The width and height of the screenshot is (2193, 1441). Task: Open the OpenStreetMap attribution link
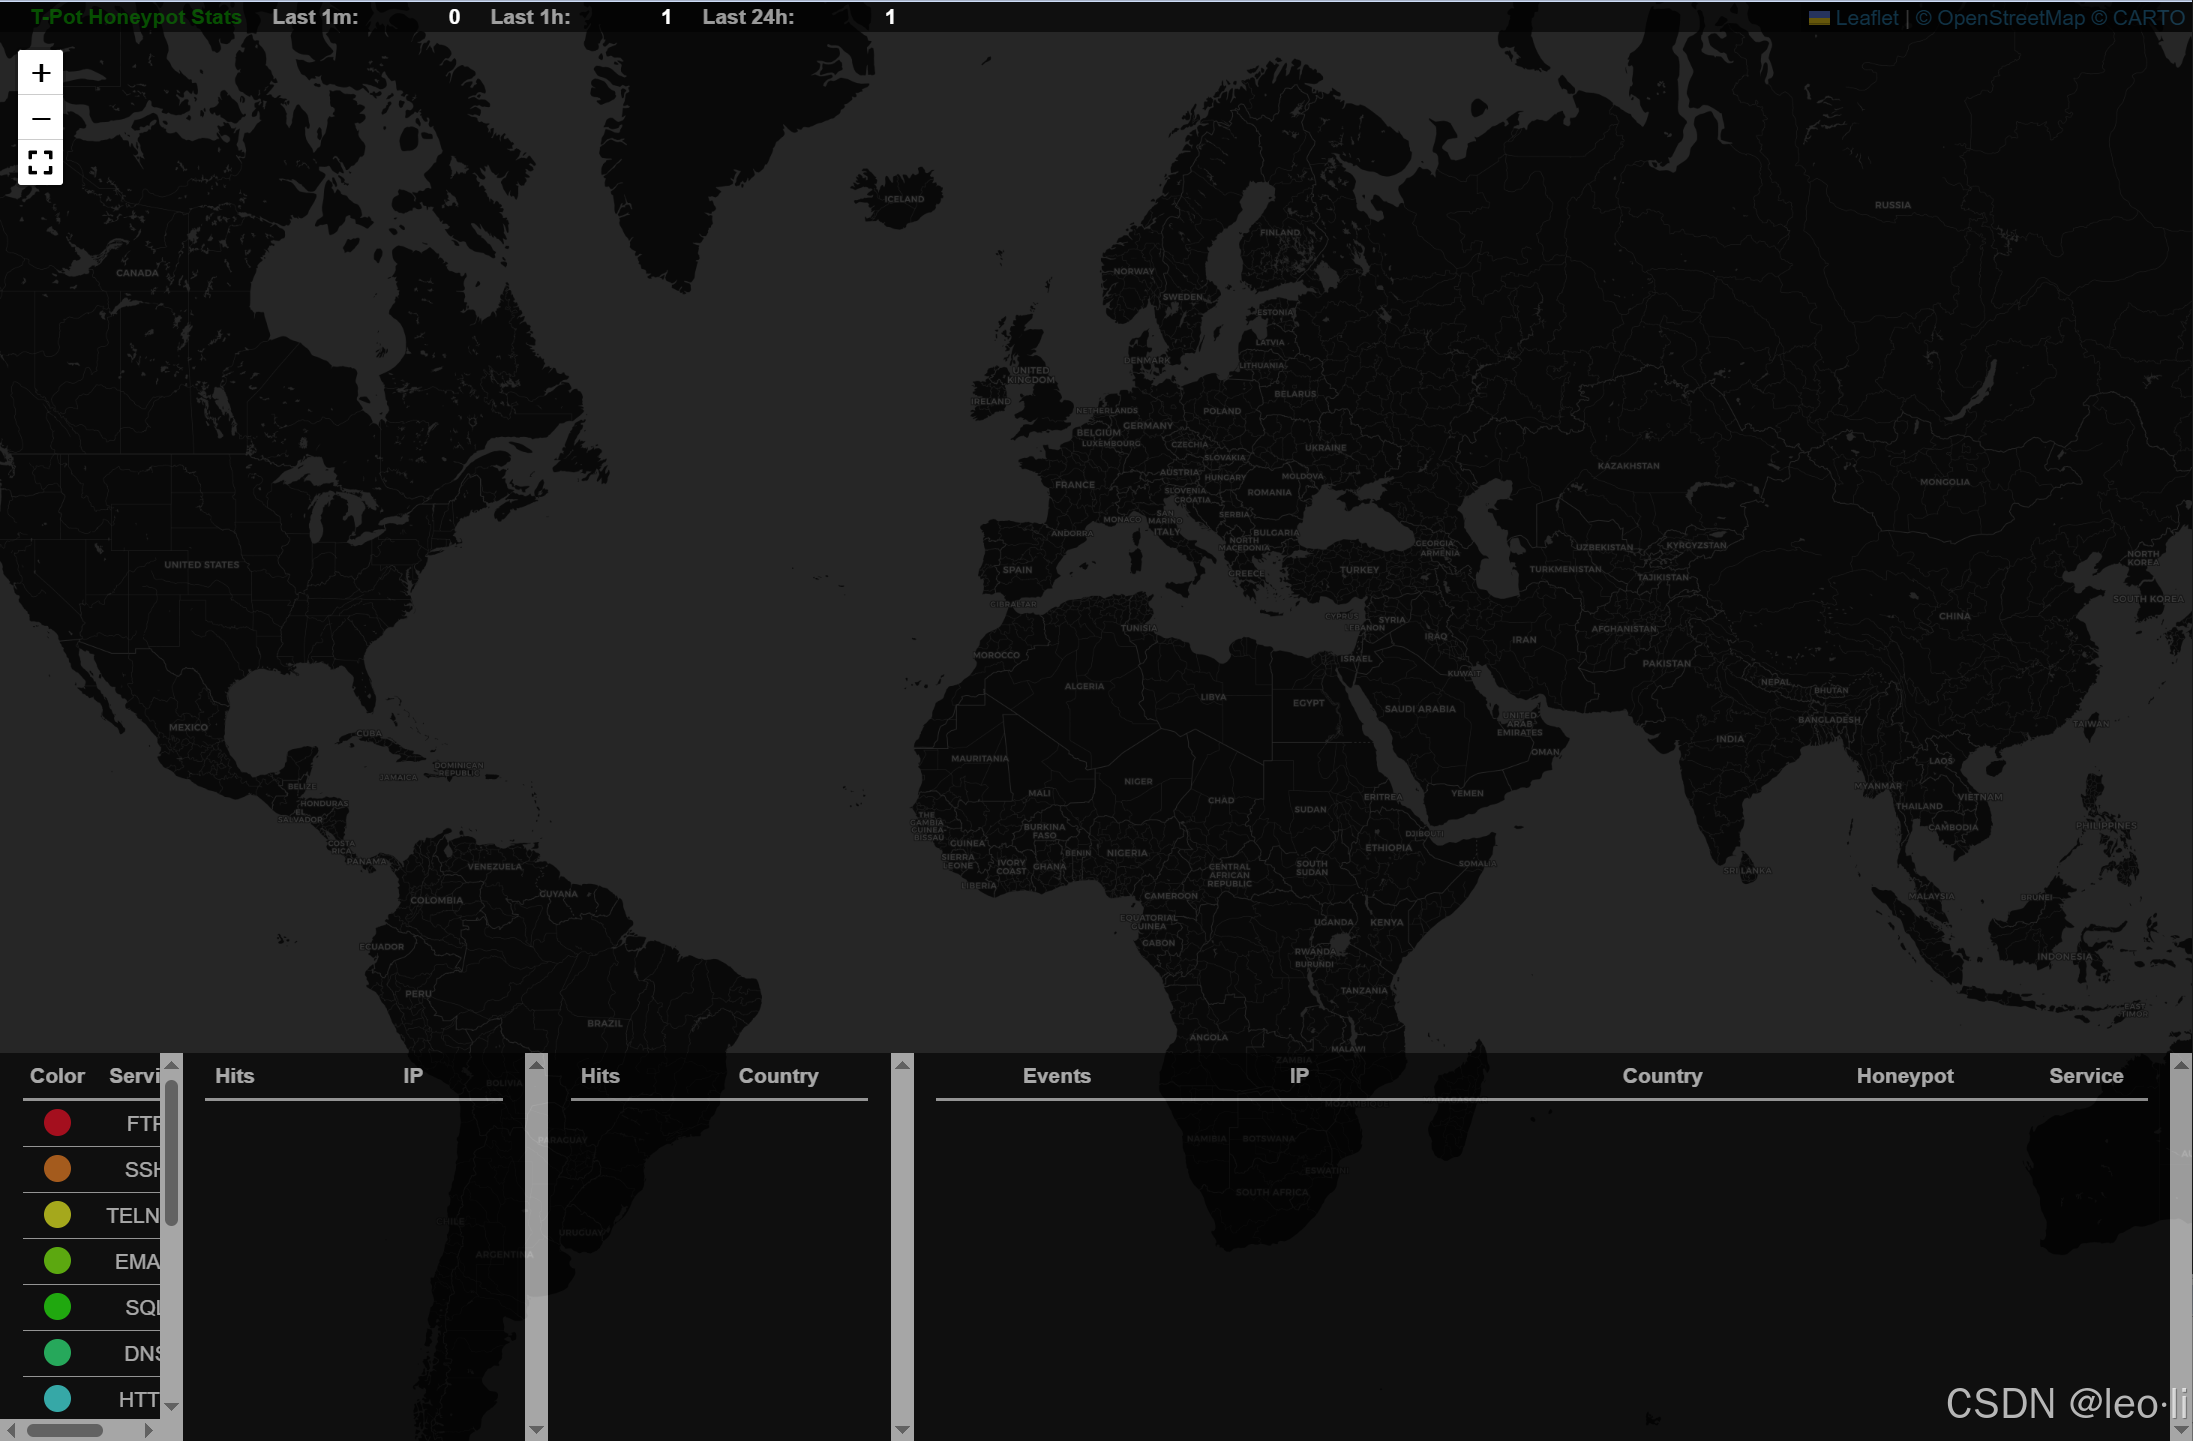2010,18
